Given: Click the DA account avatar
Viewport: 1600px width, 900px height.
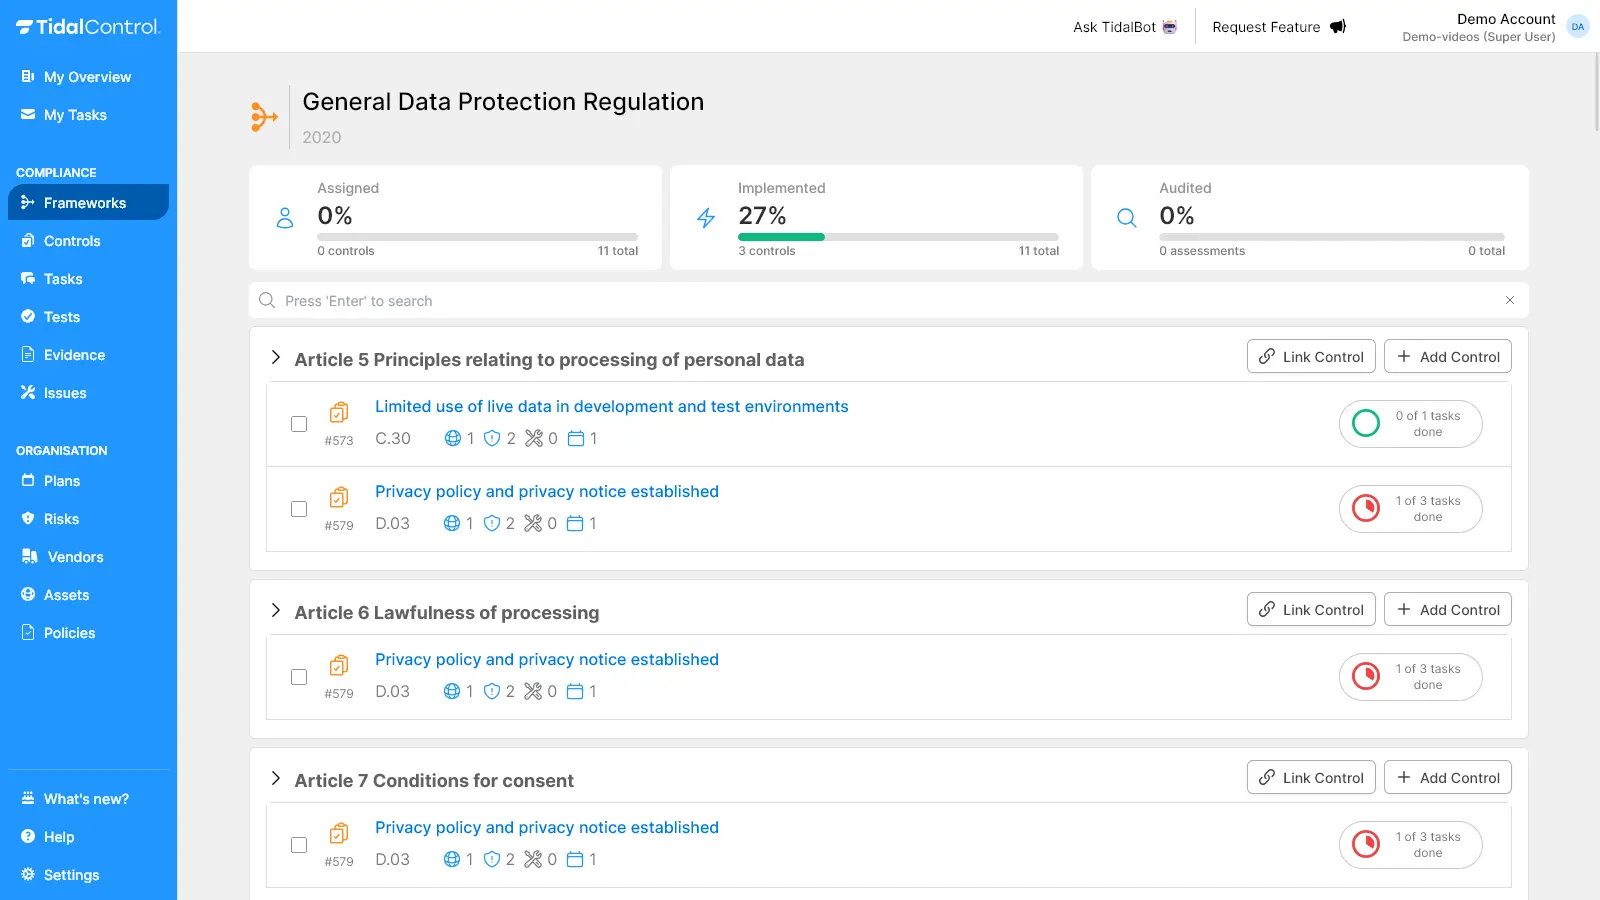Looking at the screenshot, I should [1577, 27].
